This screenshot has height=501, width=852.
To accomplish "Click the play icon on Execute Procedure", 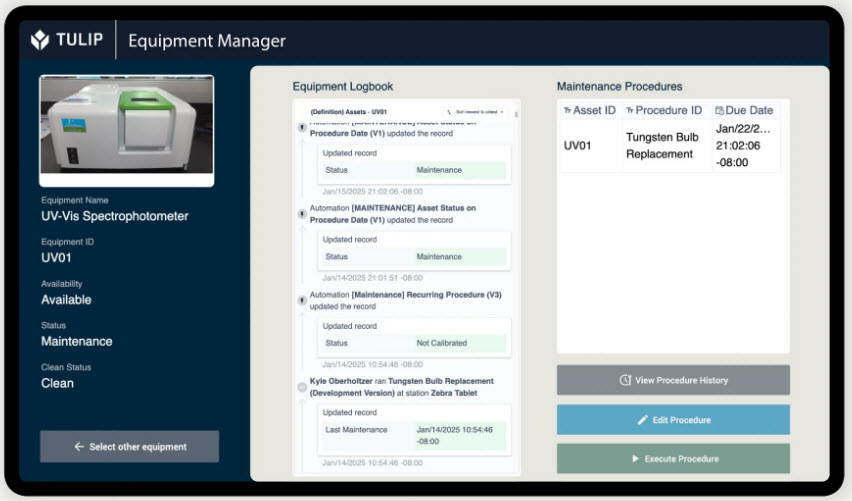I will pos(635,459).
